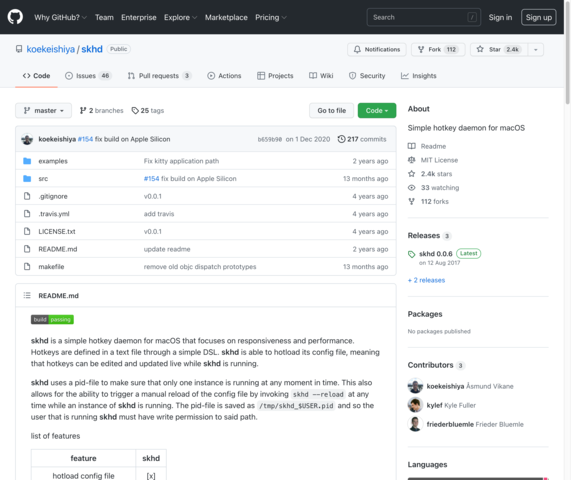571x480 pixels.
Task: Click kylef's contributor avatar
Action: pyautogui.click(x=415, y=405)
